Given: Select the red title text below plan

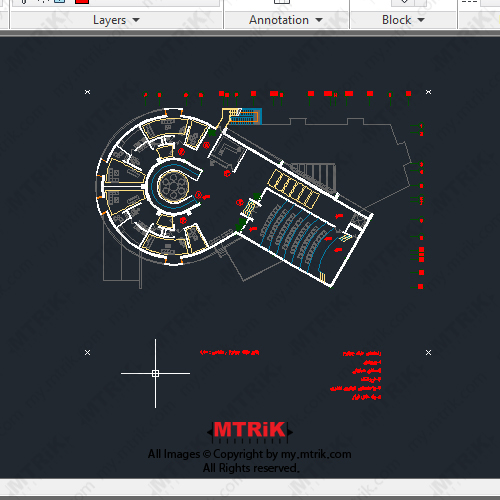Looking at the screenshot, I should pyautogui.click(x=229, y=352).
